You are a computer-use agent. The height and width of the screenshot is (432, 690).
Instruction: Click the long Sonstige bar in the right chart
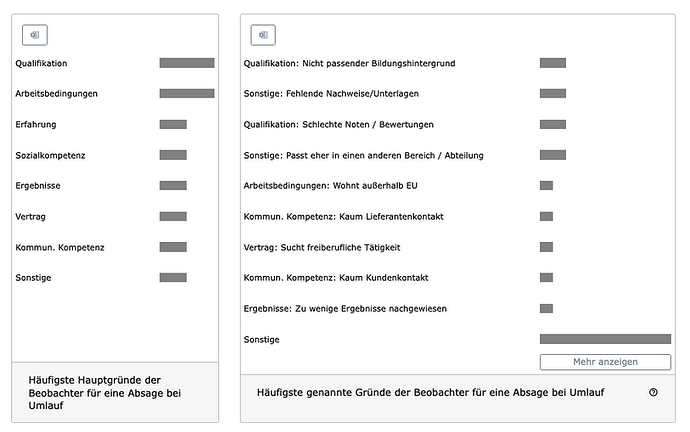click(605, 340)
